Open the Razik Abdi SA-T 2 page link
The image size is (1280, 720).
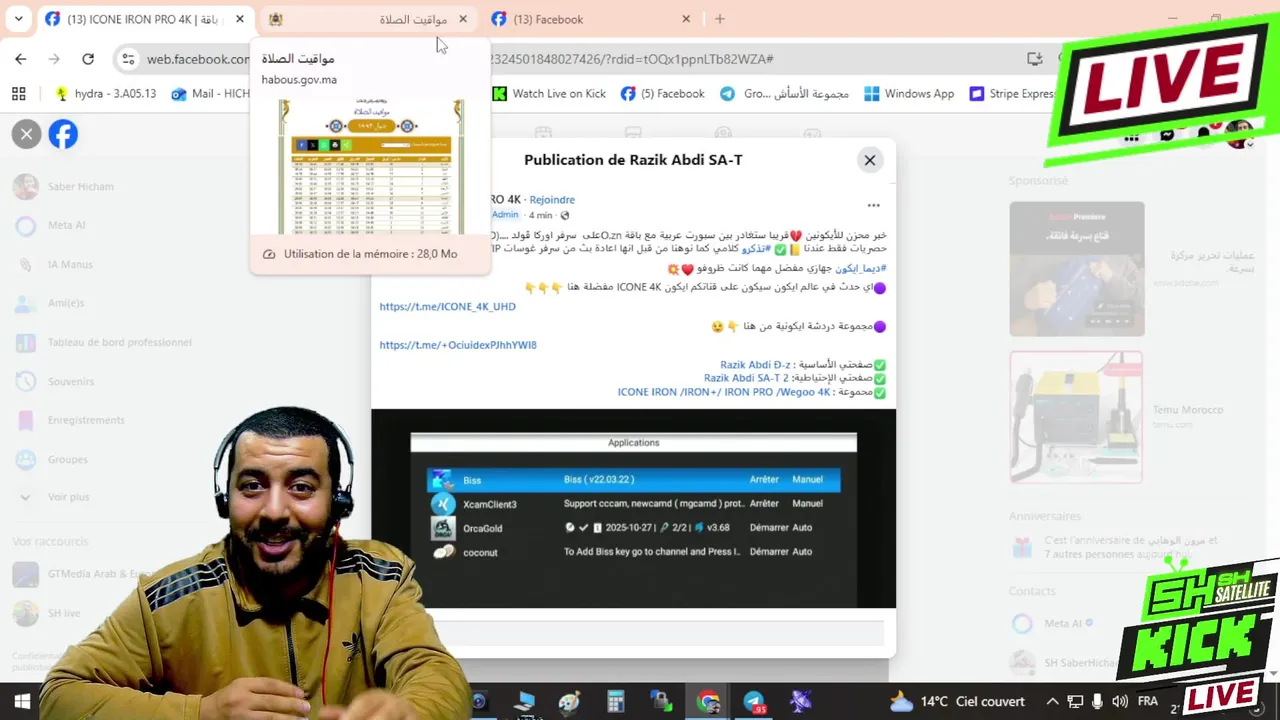[746, 378]
